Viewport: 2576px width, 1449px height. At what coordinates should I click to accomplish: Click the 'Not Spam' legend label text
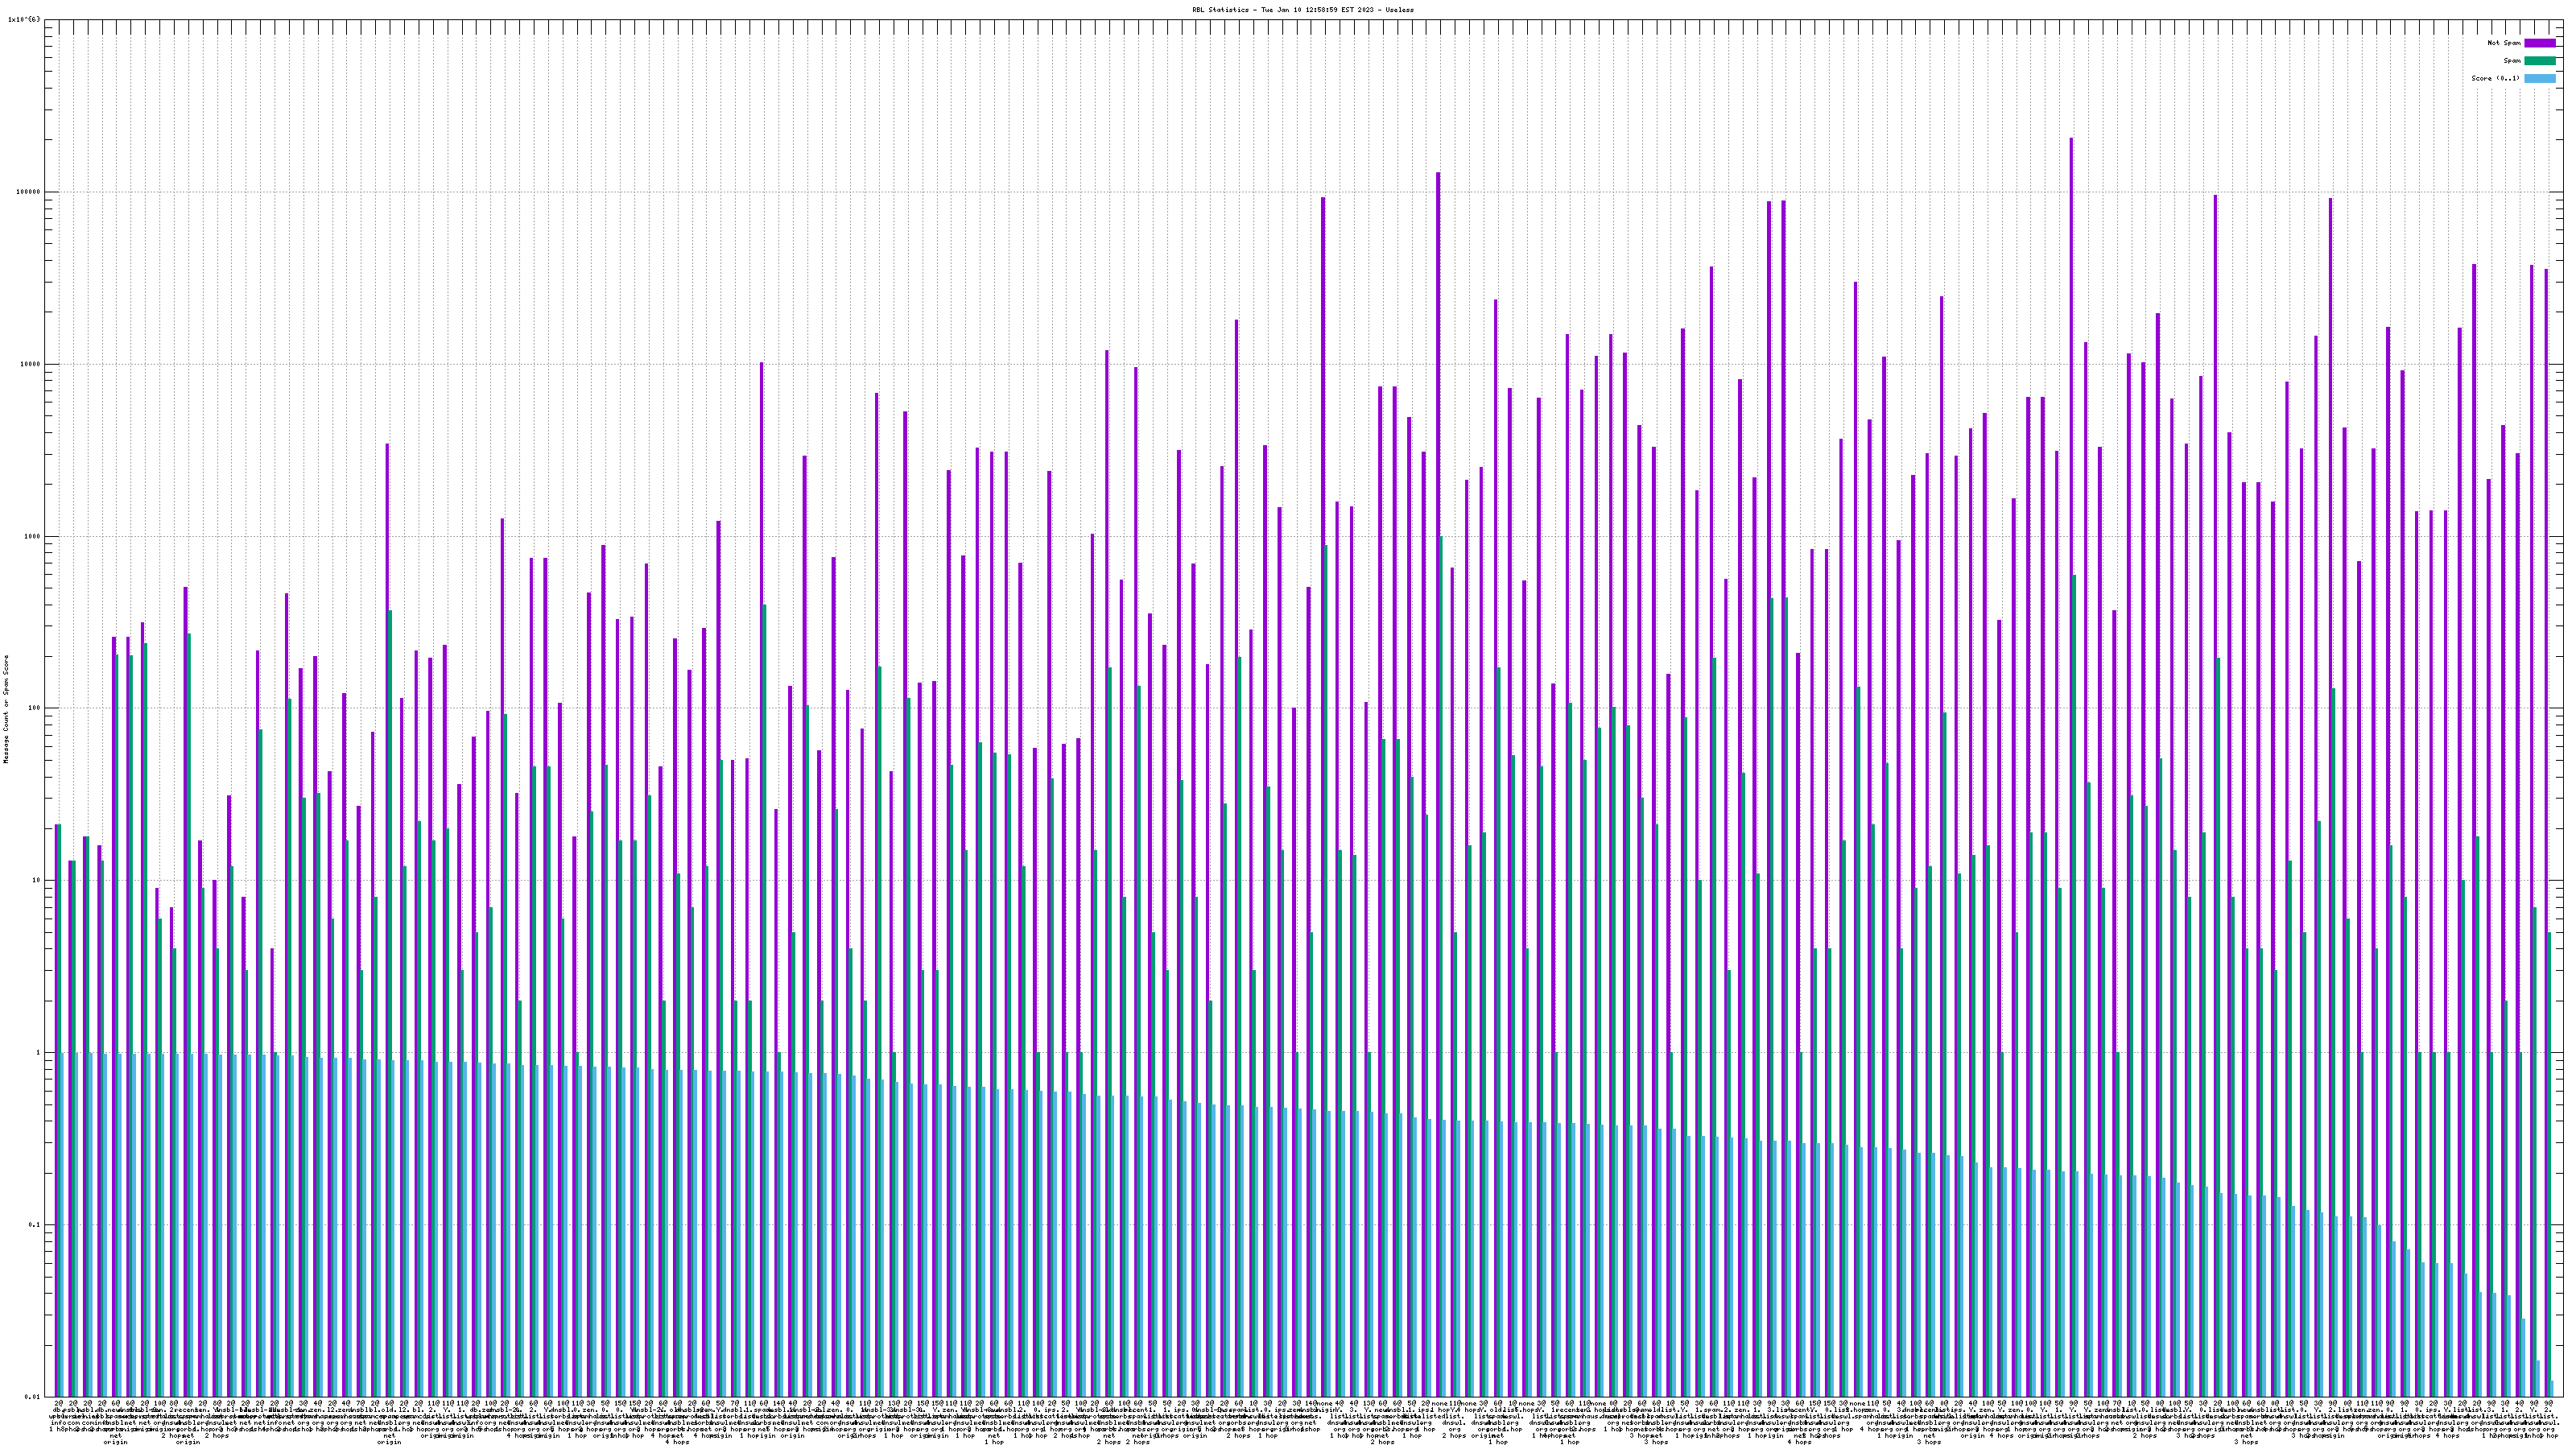[x=2504, y=43]
